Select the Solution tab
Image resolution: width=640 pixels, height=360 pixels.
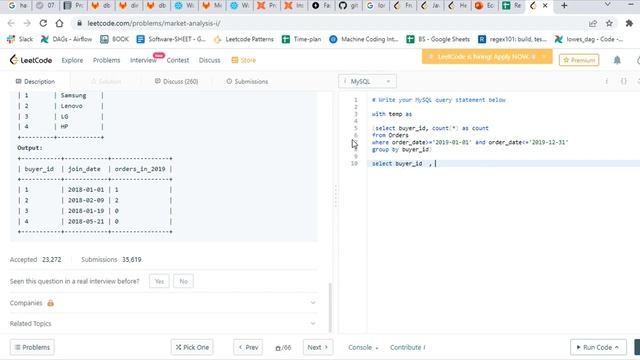click(x=106, y=82)
